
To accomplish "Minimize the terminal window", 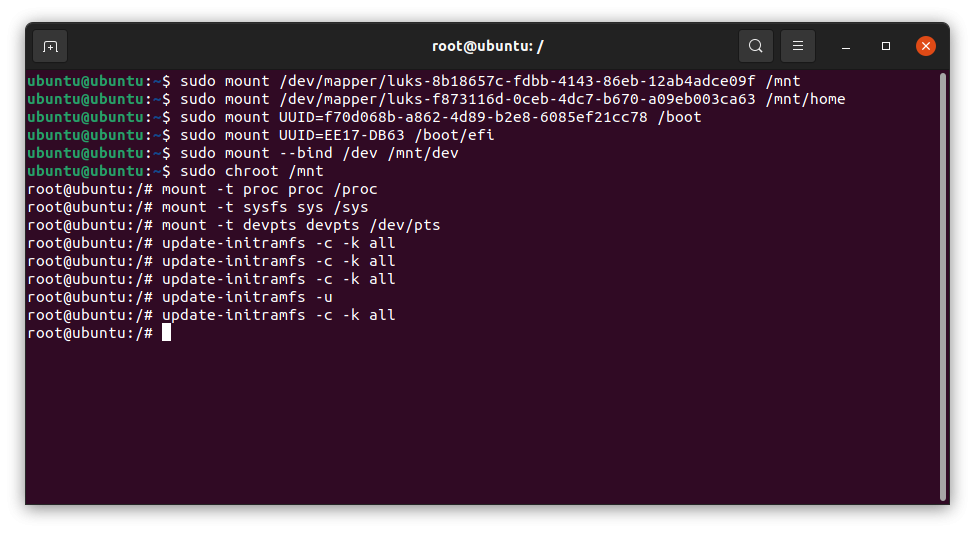I will [846, 47].
